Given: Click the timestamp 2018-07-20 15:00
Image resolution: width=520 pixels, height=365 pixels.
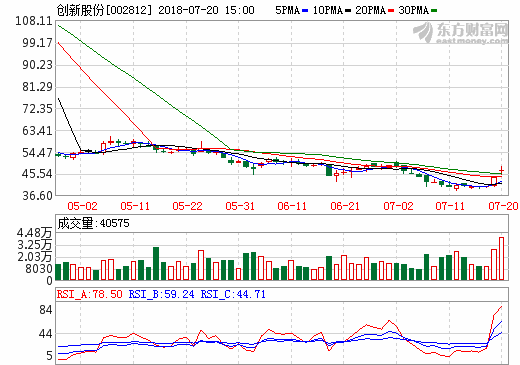Looking at the screenshot, I should pos(206,10).
